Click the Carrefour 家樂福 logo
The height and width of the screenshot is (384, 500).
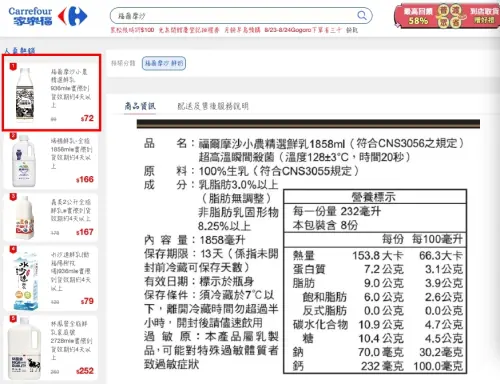click(x=47, y=16)
